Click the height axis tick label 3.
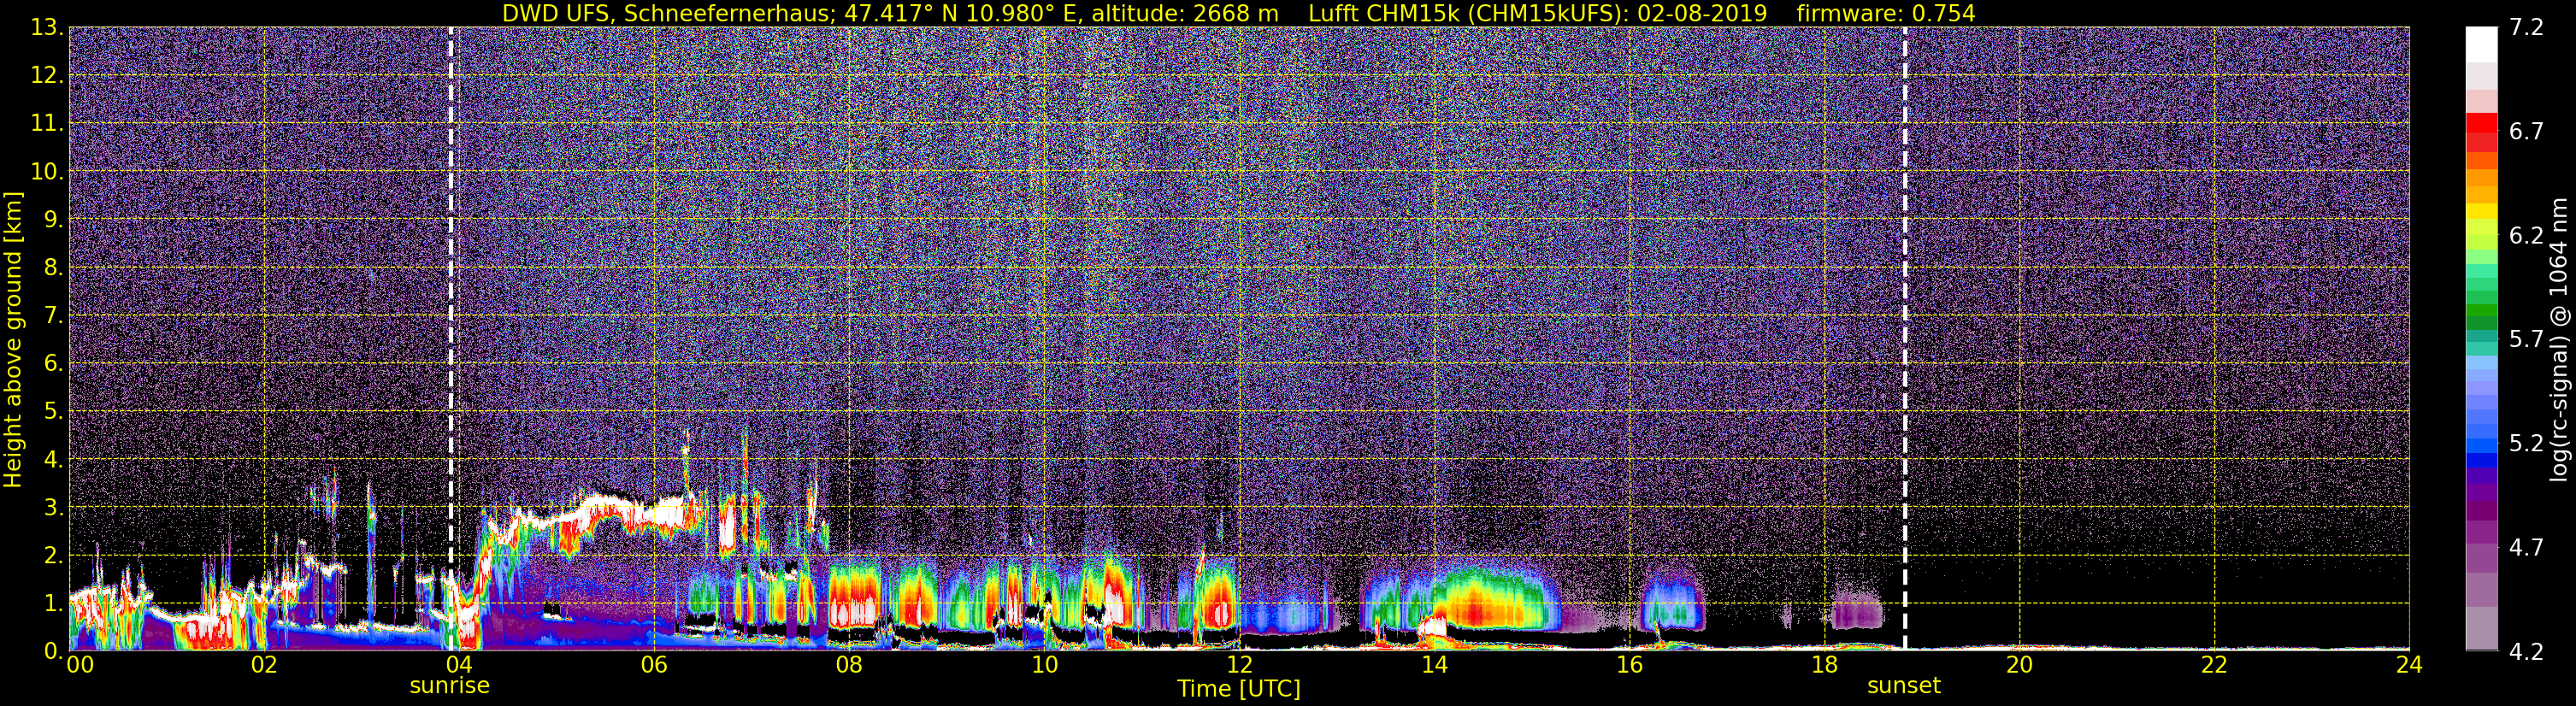 (52, 507)
